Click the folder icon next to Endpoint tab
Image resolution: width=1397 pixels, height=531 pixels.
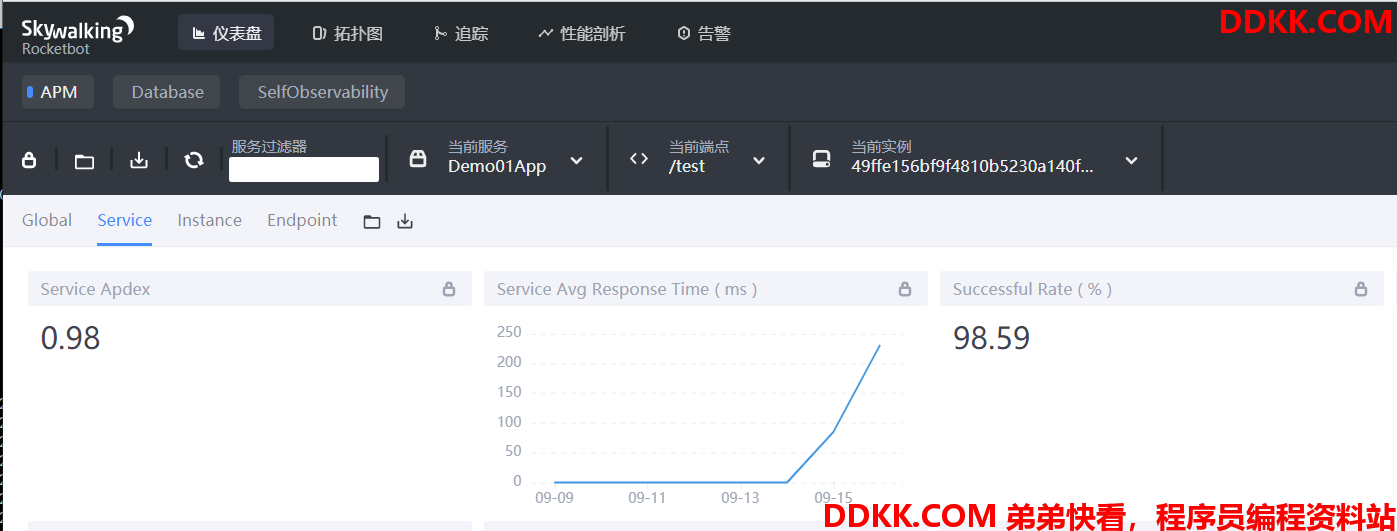372,222
